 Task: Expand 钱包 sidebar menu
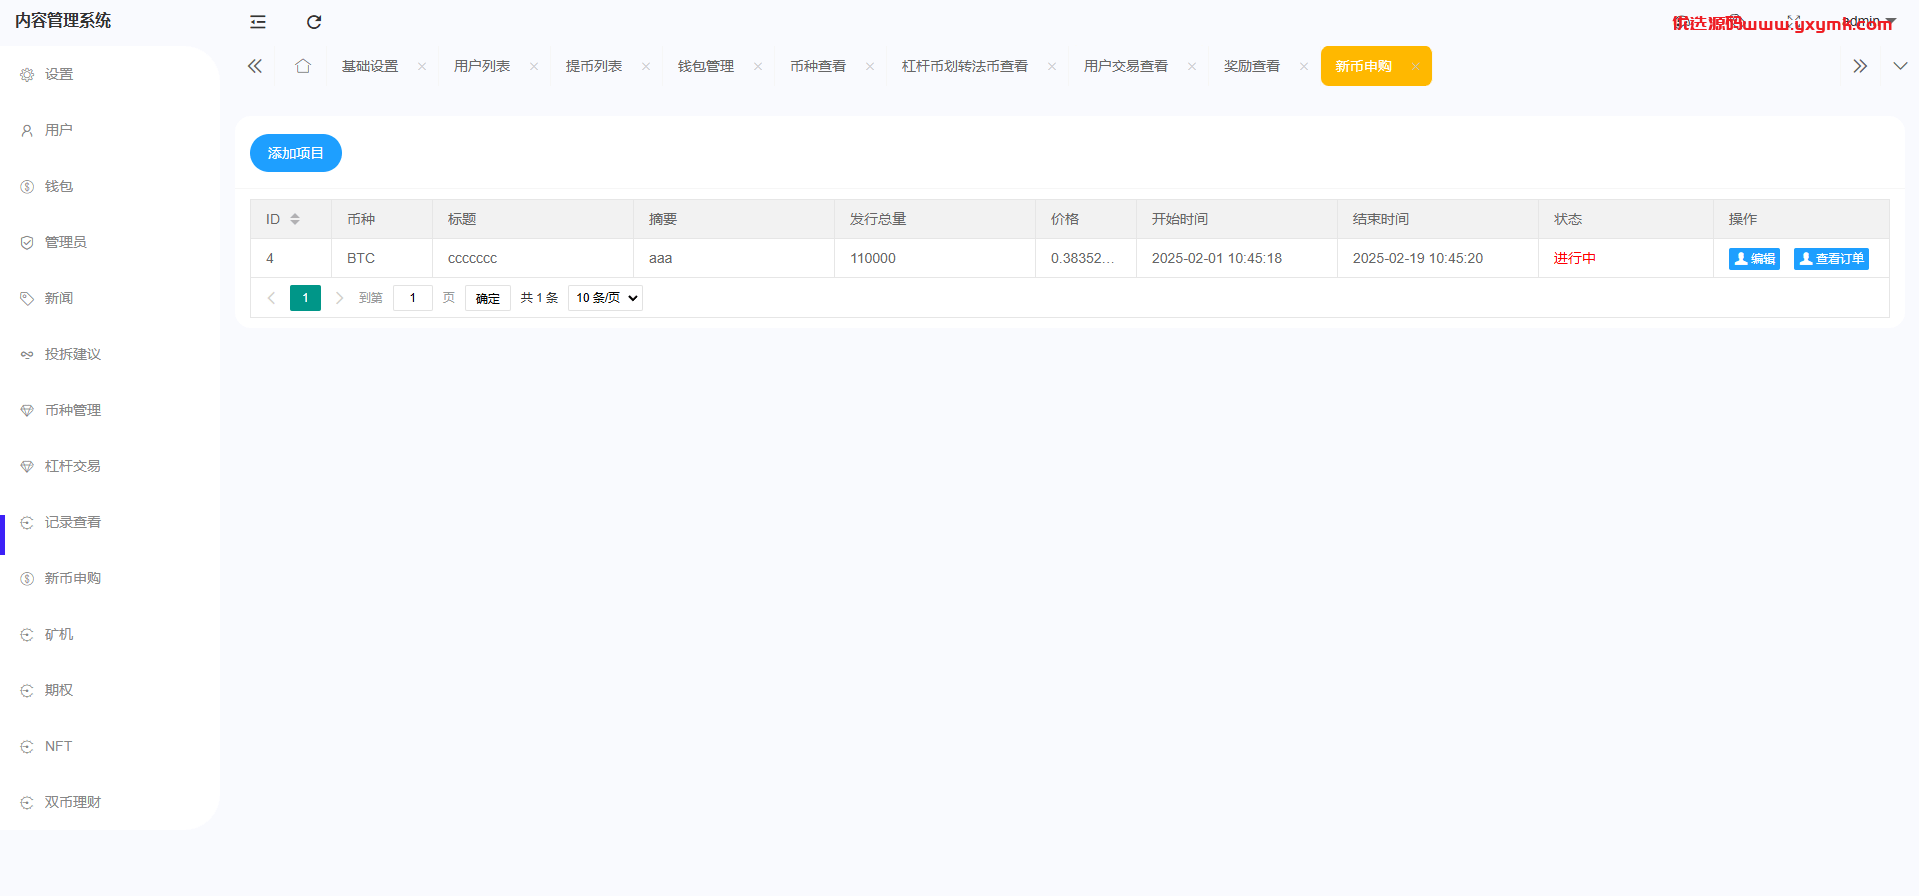tap(59, 186)
